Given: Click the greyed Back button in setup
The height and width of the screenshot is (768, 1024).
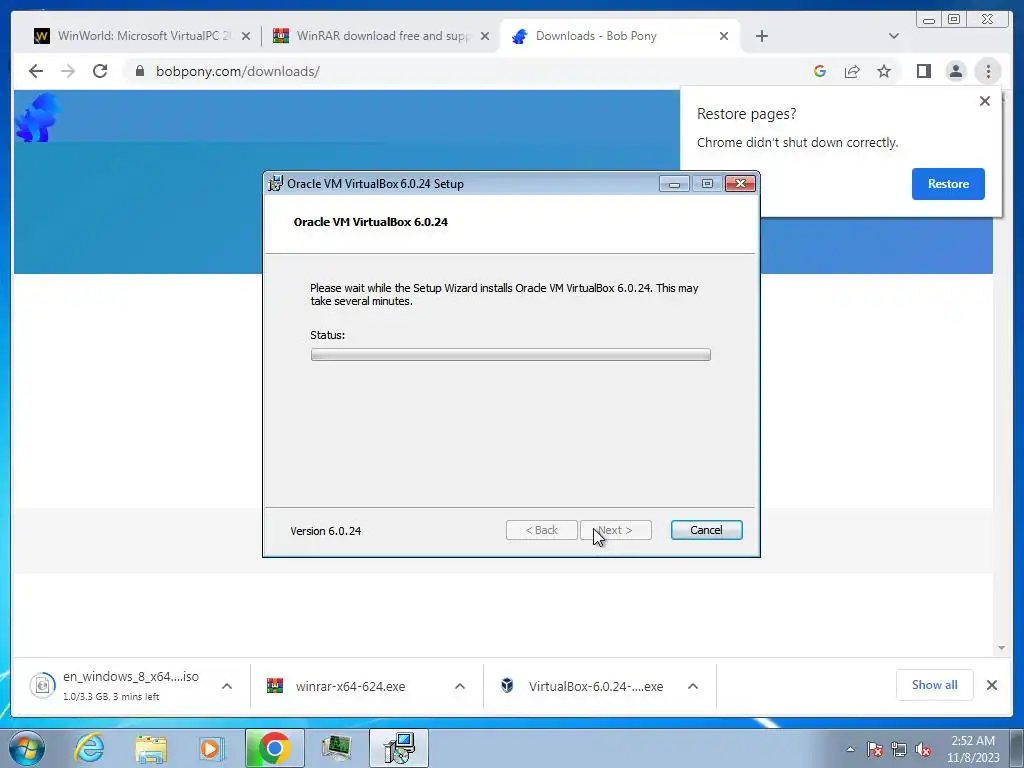Looking at the screenshot, I should (541, 530).
